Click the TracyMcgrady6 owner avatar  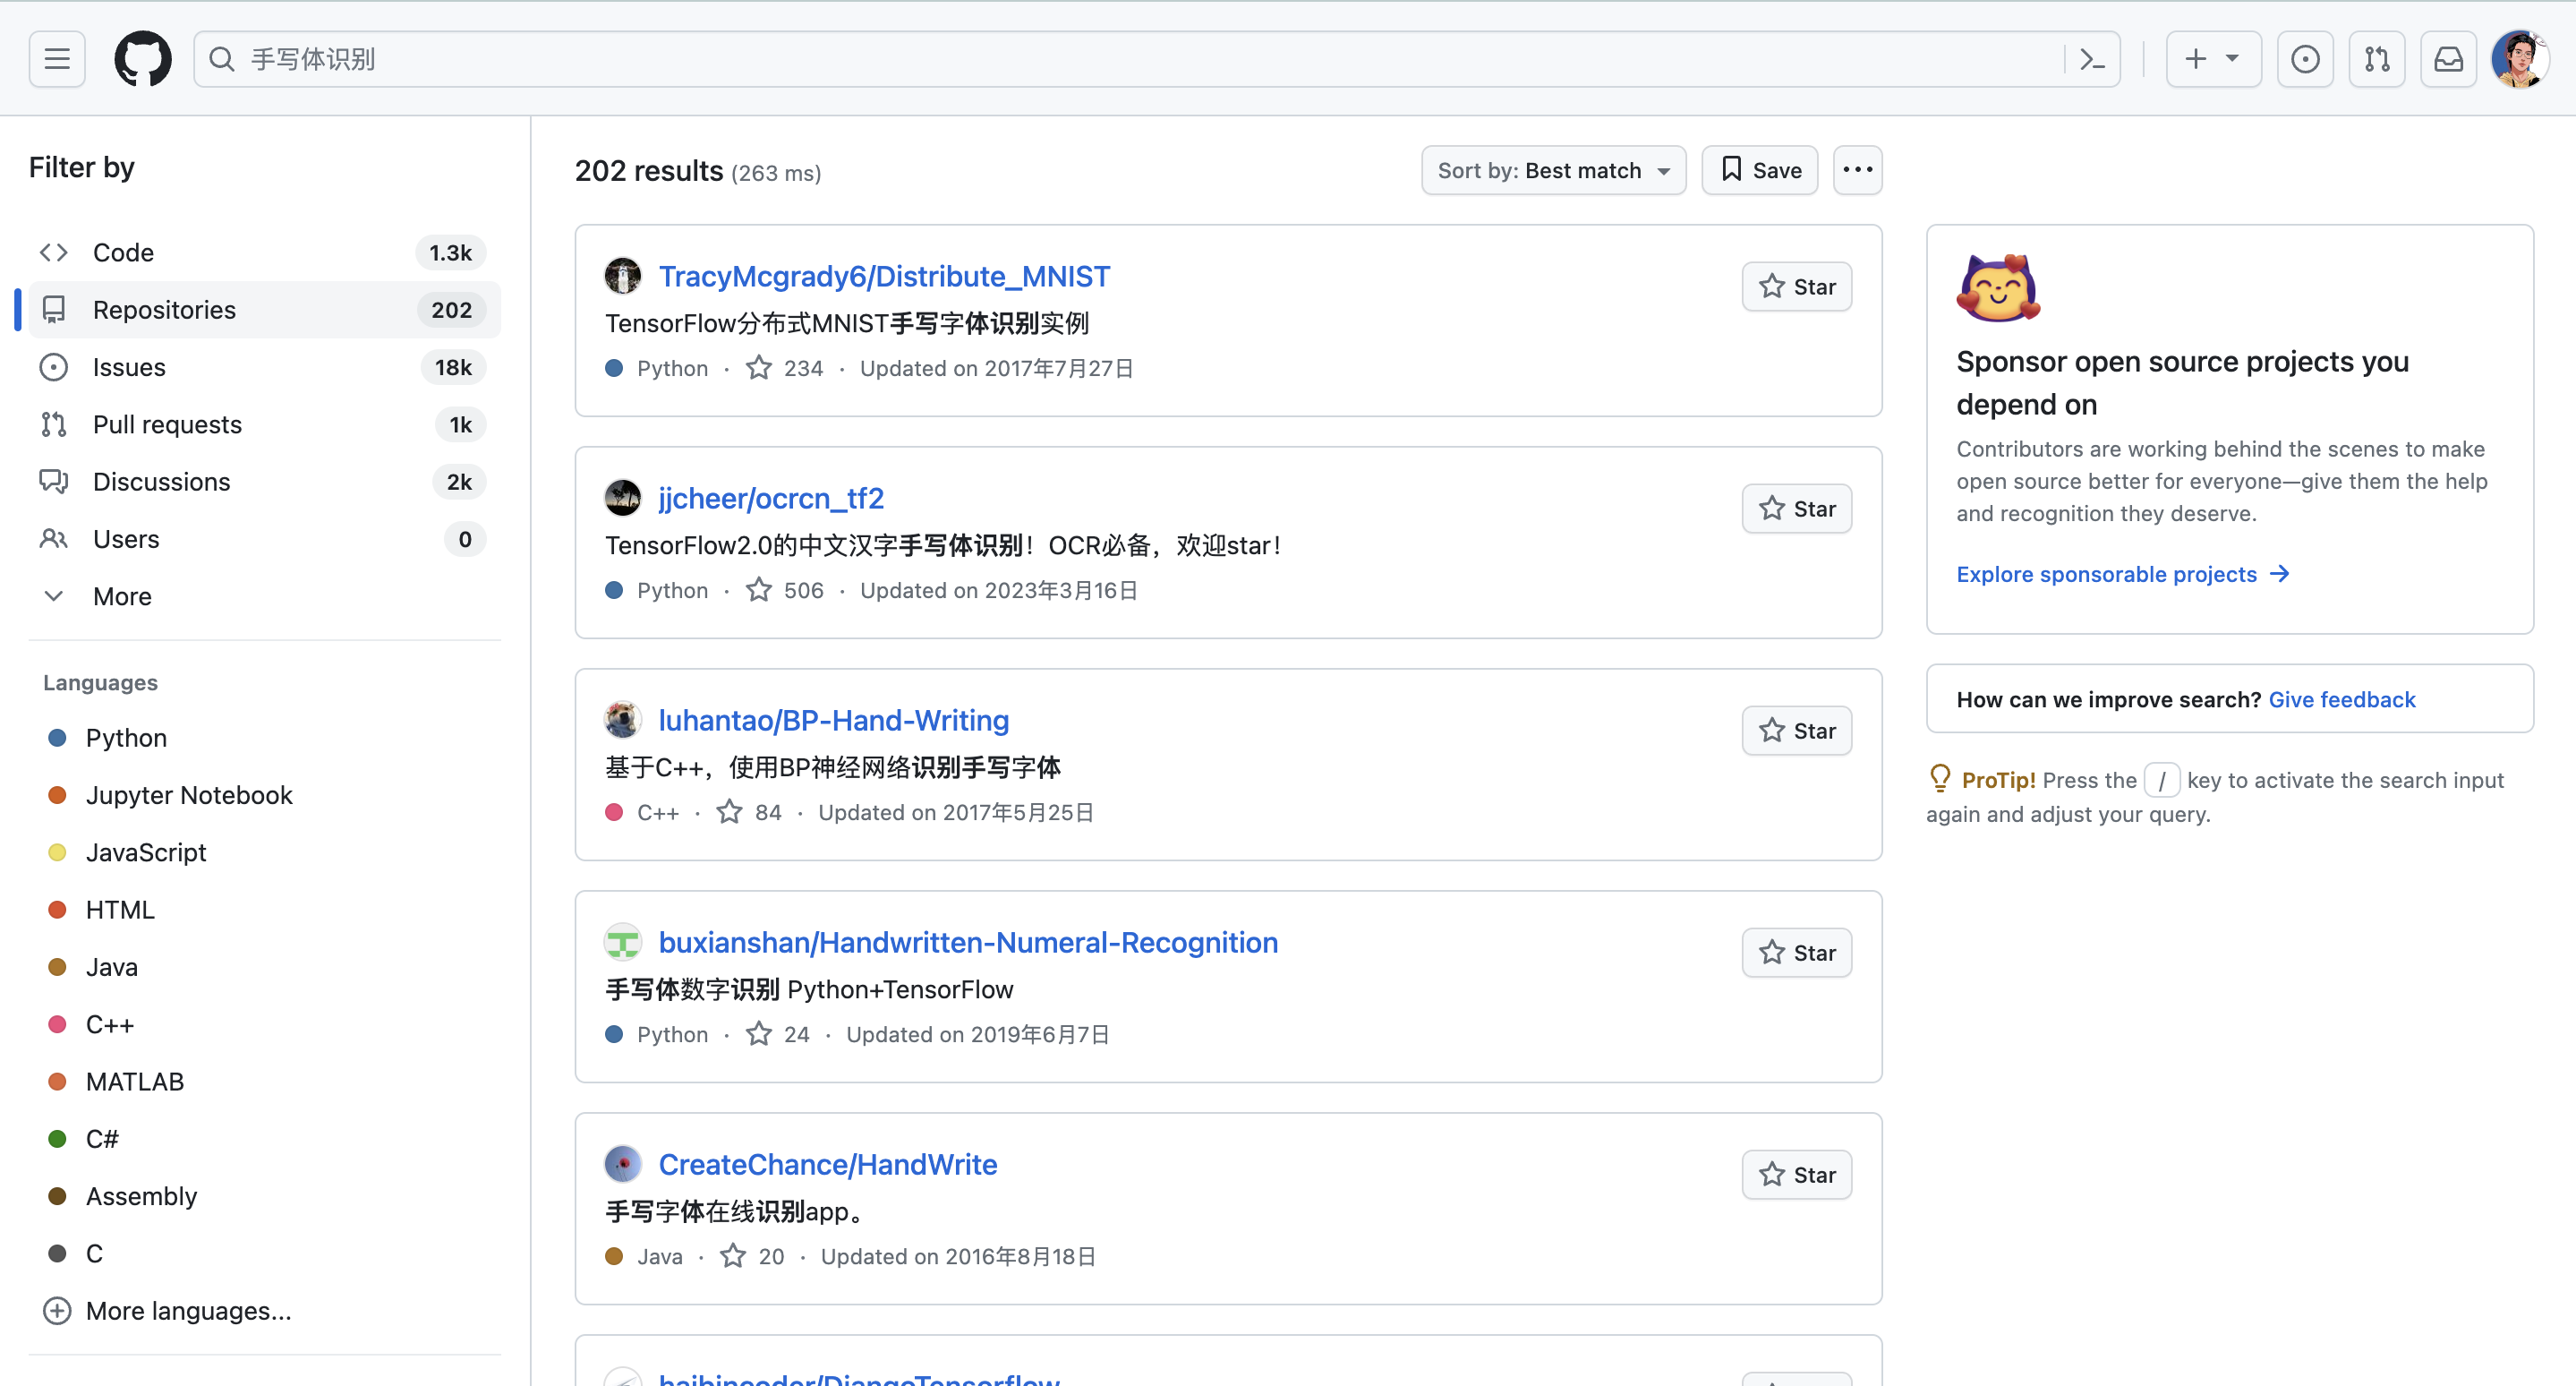(623, 276)
